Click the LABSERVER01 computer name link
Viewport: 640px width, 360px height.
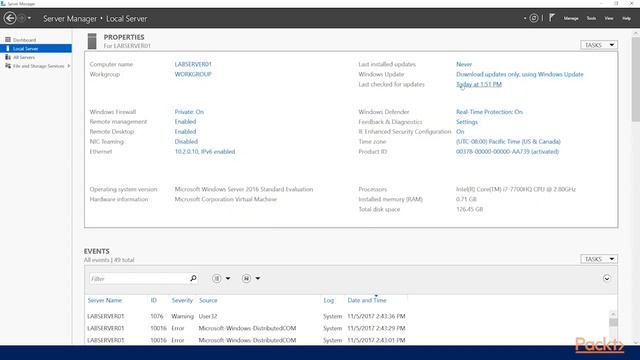coord(193,64)
